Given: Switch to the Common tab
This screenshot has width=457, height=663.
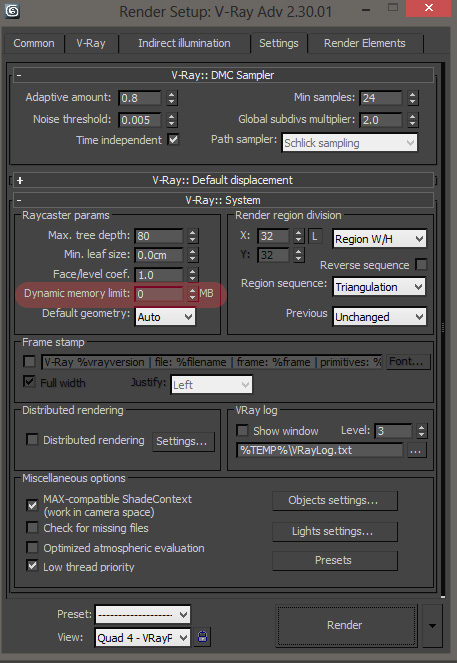Looking at the screenshot, I should (x=34, y=43).
